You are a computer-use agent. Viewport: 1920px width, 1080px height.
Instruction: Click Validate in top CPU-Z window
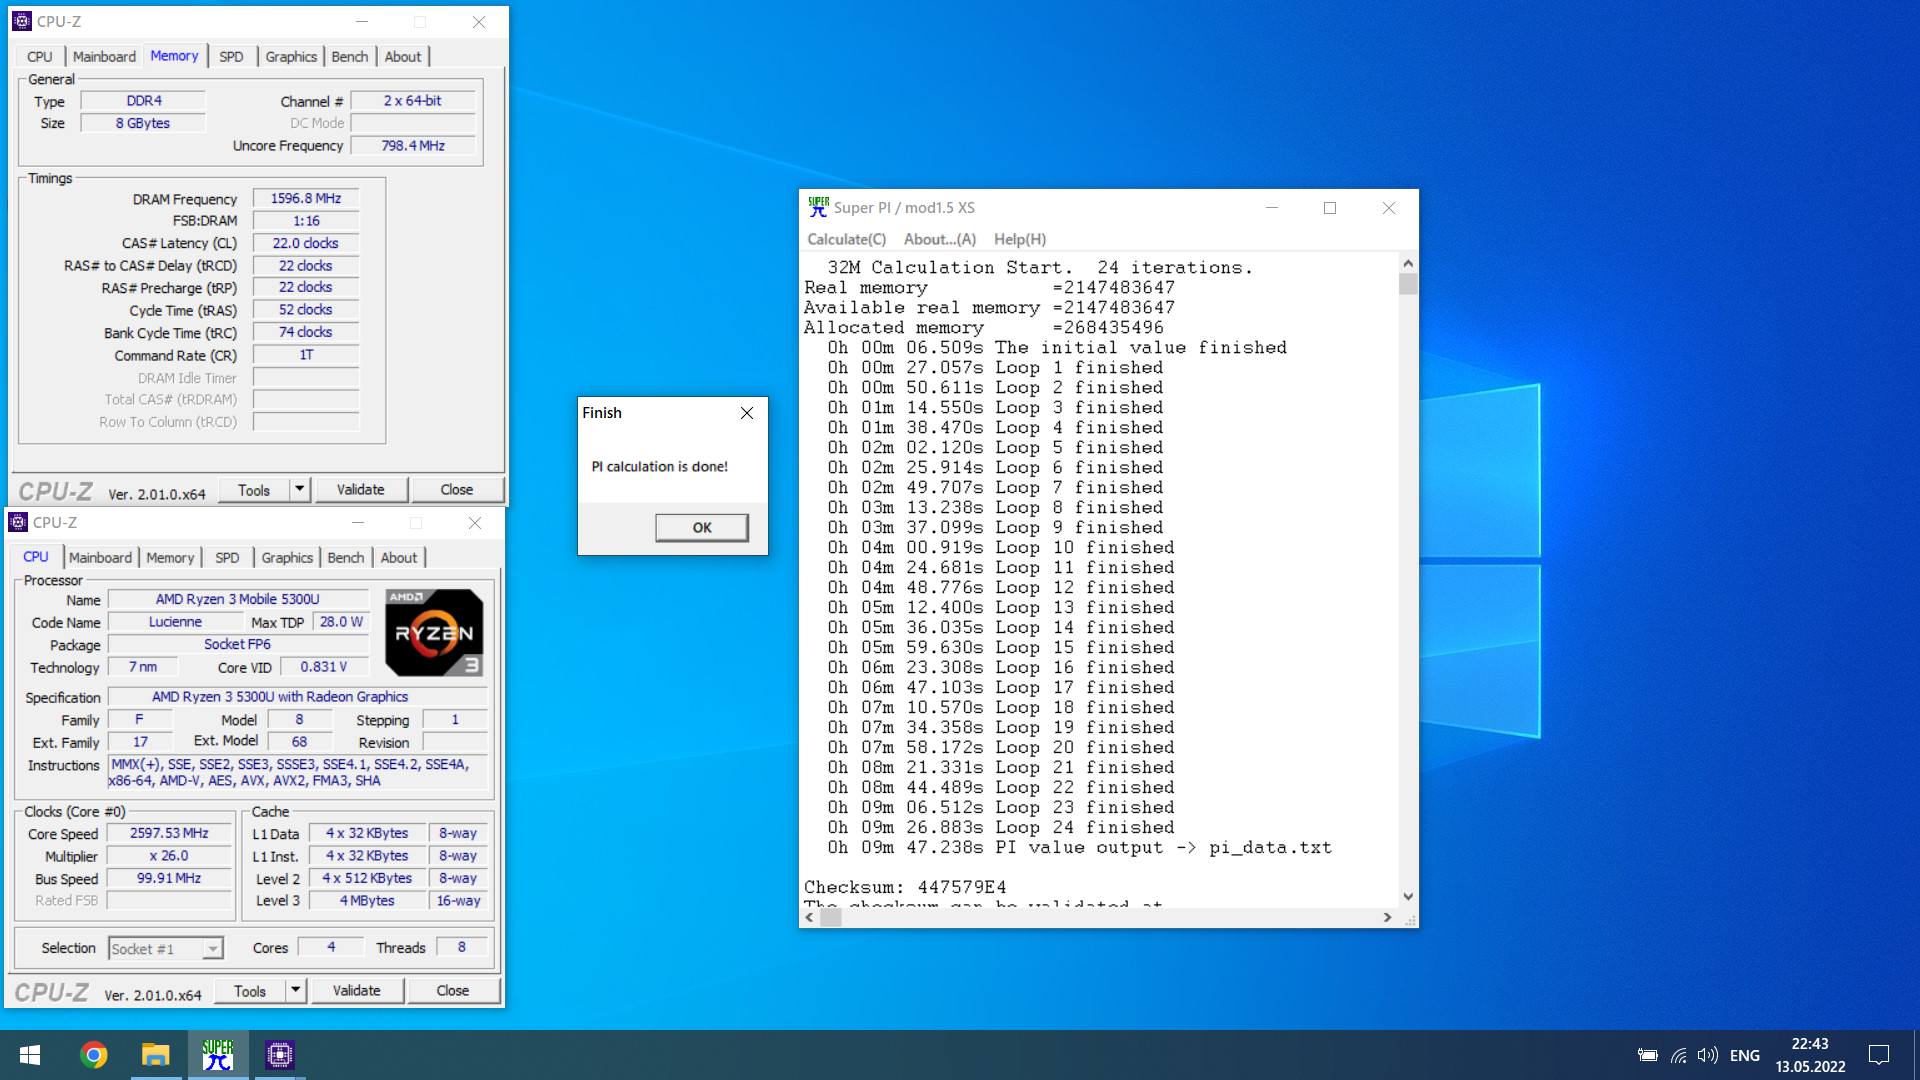point(360,489)
